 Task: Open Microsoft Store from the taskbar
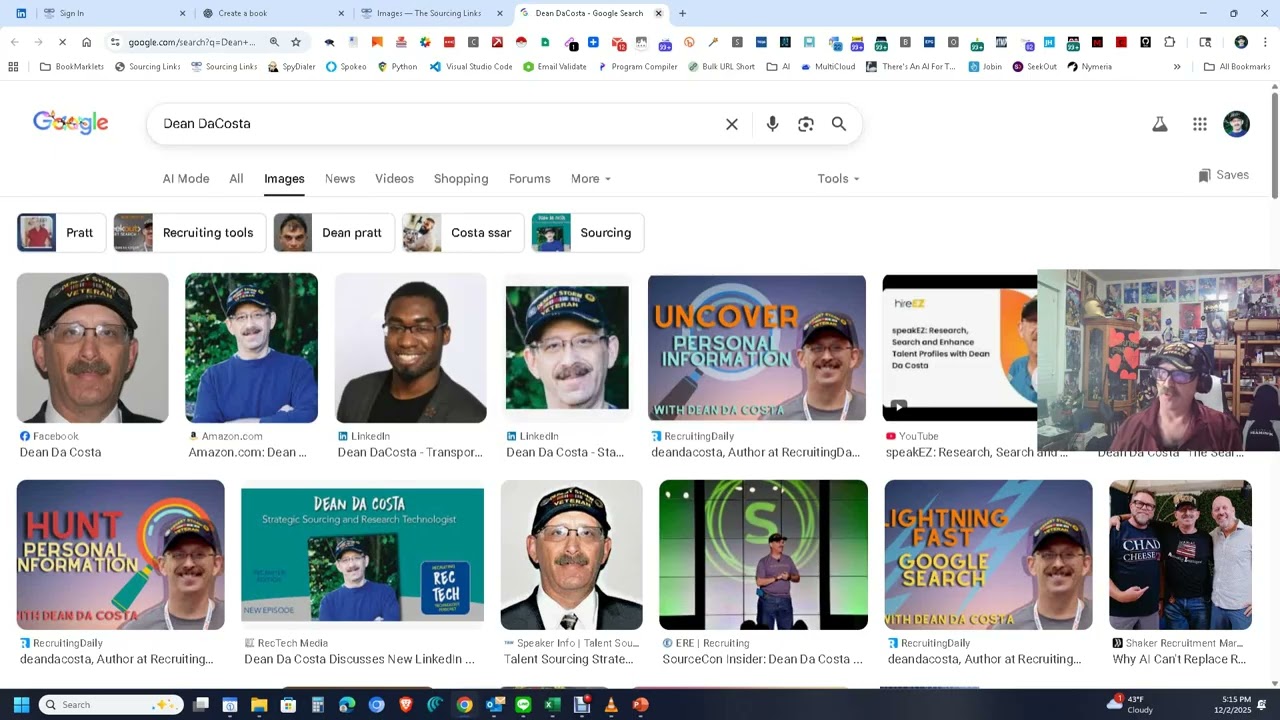coord(288,705)
